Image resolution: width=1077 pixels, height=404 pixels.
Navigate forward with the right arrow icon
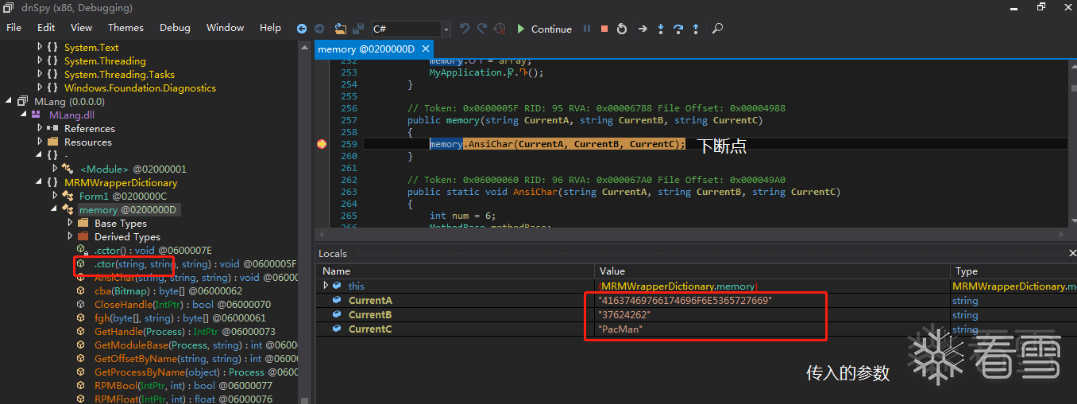319,29
